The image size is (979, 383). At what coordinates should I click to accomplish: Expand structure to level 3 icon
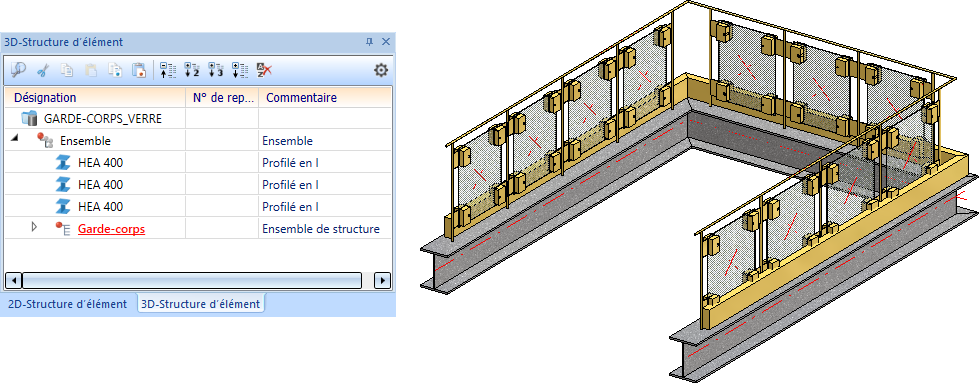pos(215,70)
